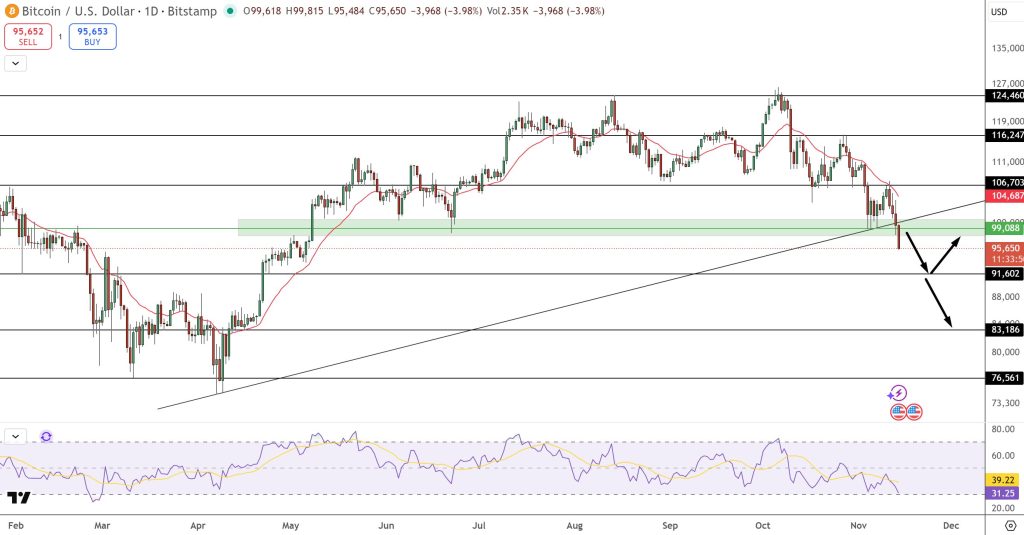Viewport: 1024px width, 535px height.
Task: Open the TradingView logo link
Action: click(17, 497)
